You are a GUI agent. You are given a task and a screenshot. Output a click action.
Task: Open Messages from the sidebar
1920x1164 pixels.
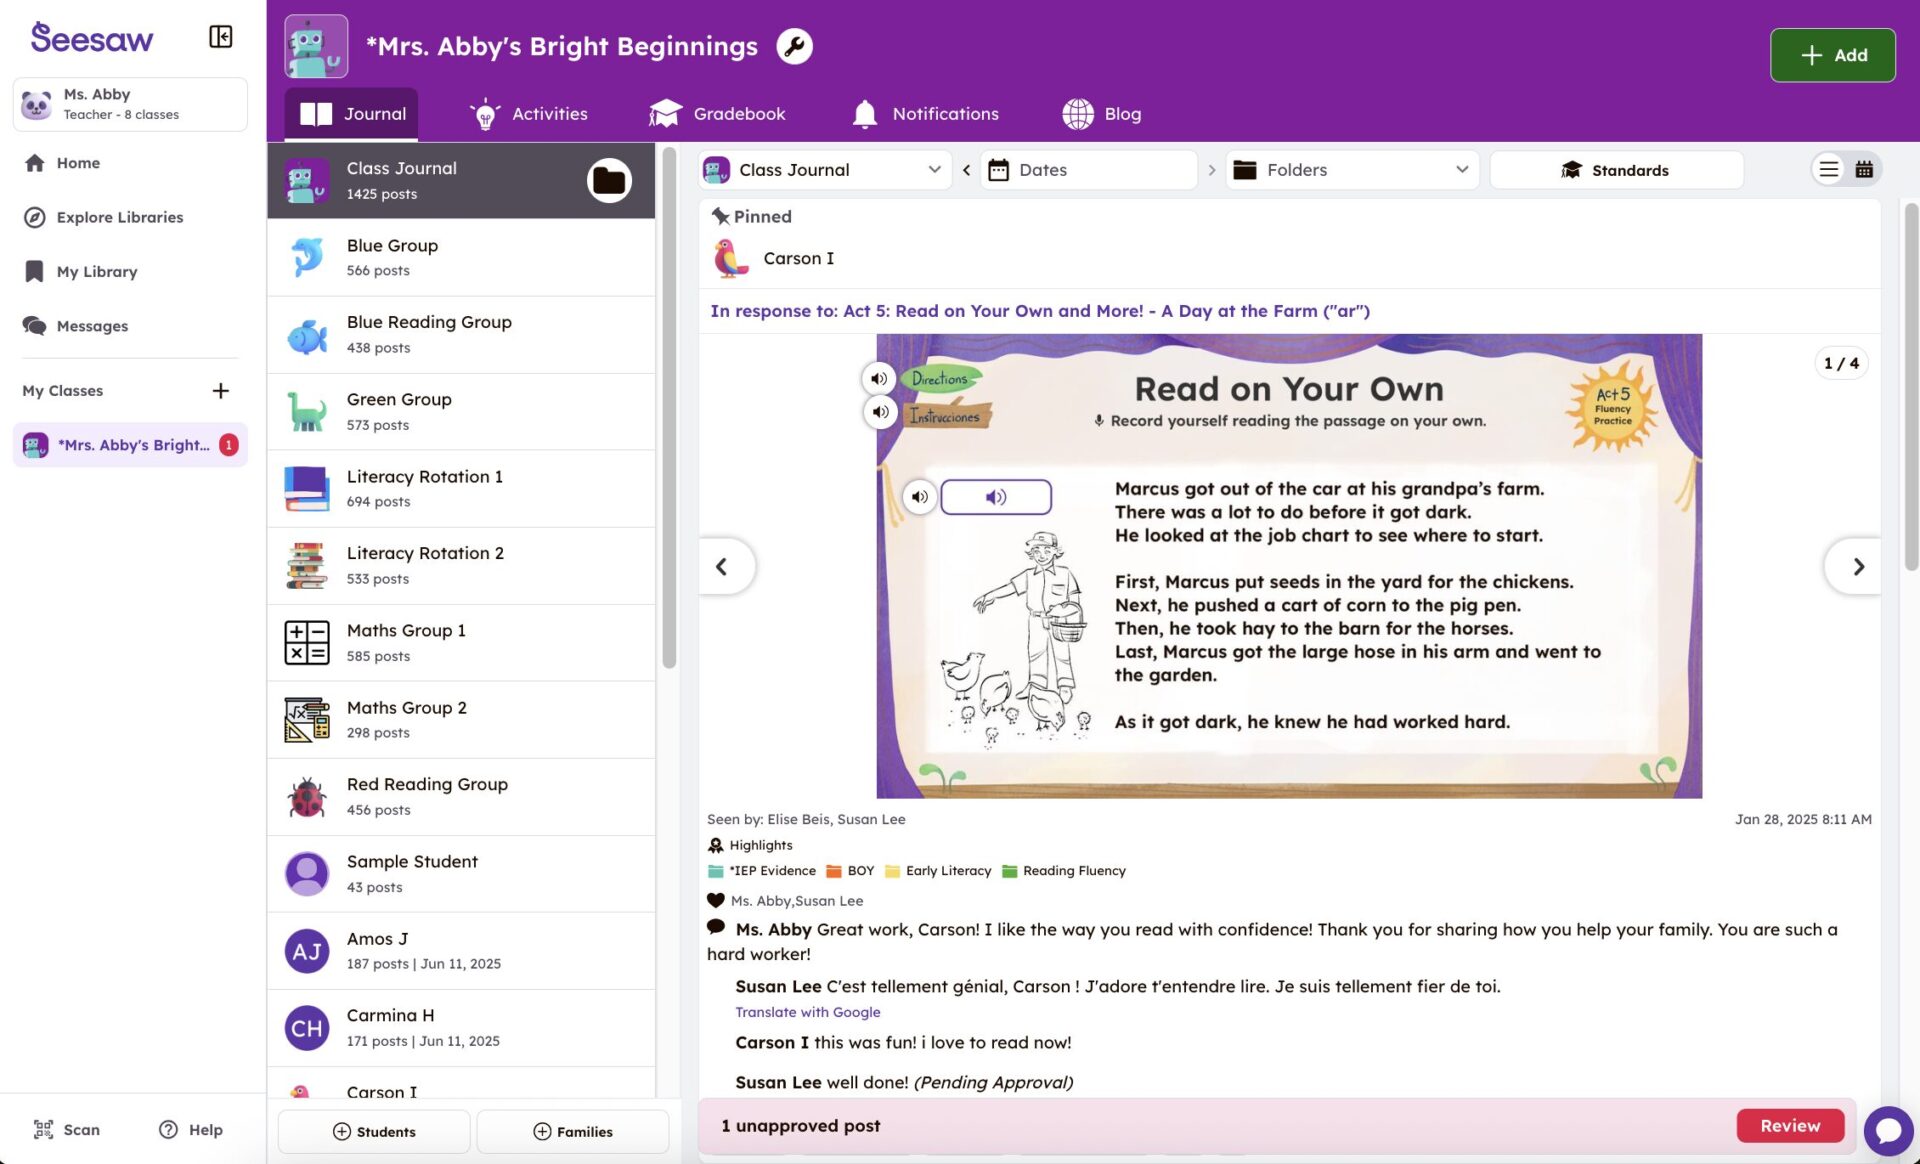tap(92, 325)
